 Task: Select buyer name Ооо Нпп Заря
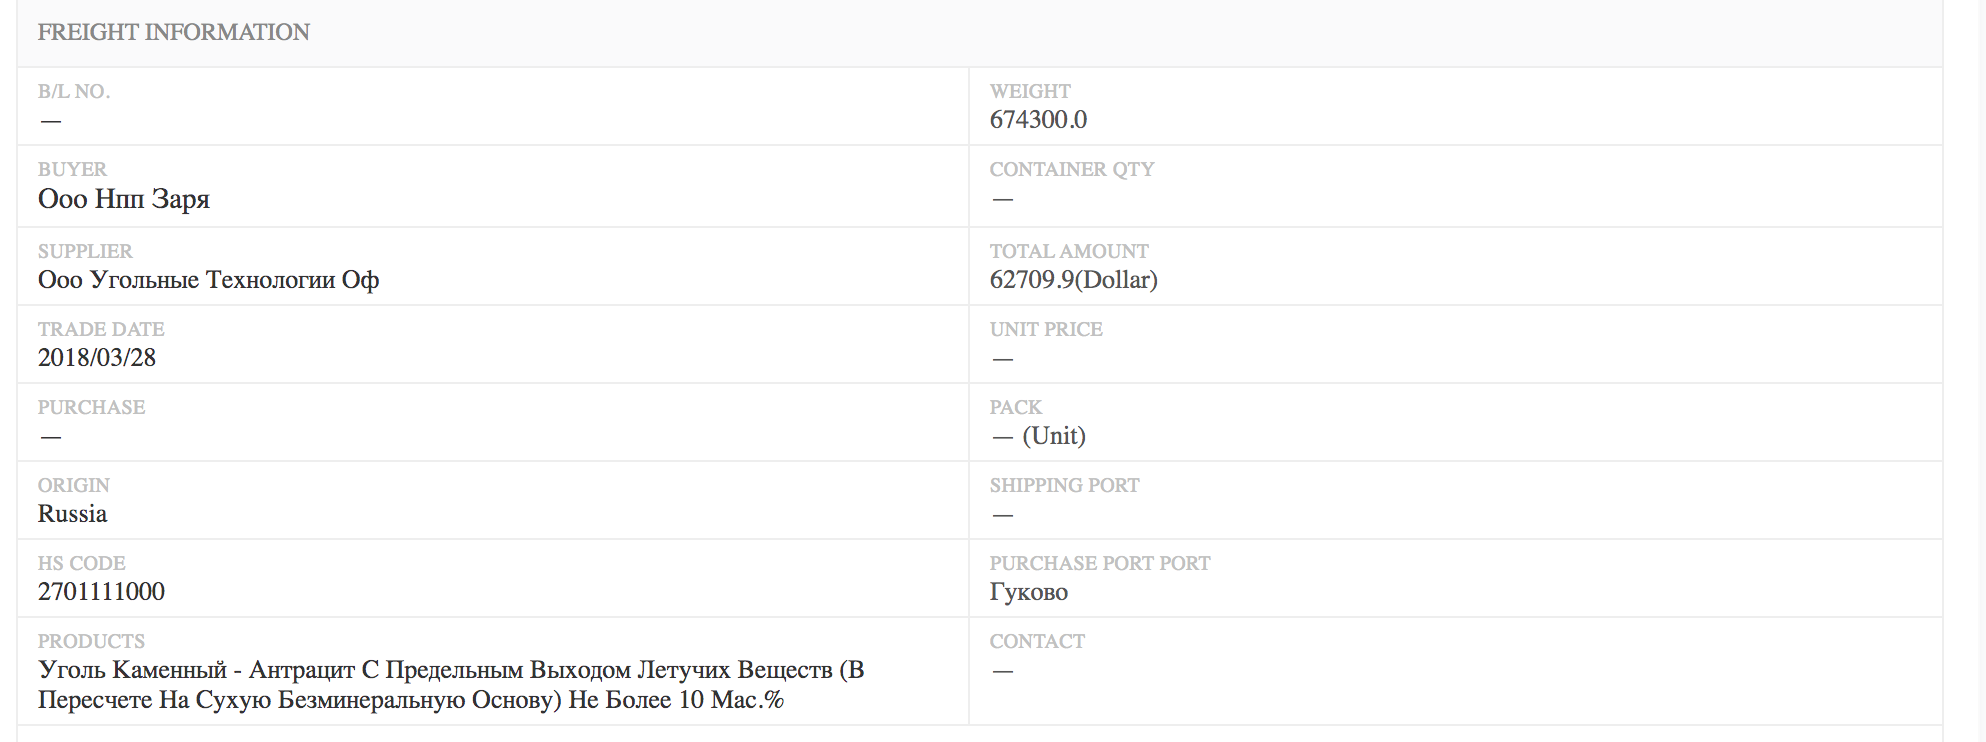[x=124, y=199]
